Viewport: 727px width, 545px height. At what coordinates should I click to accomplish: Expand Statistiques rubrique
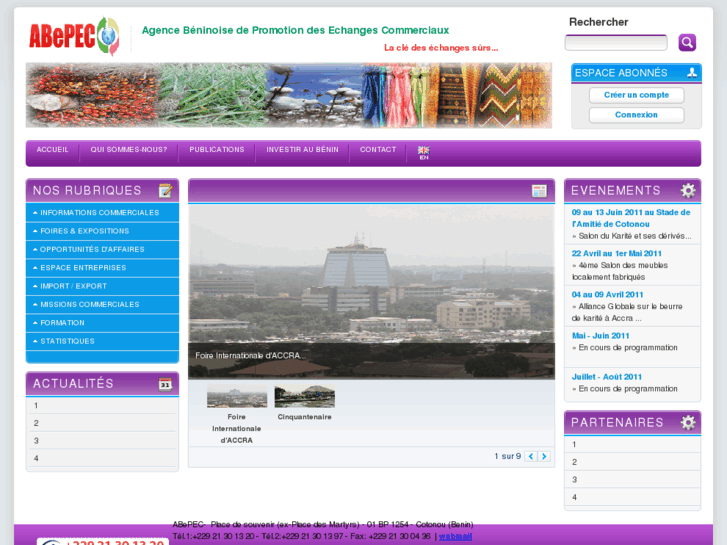(102, 341)
